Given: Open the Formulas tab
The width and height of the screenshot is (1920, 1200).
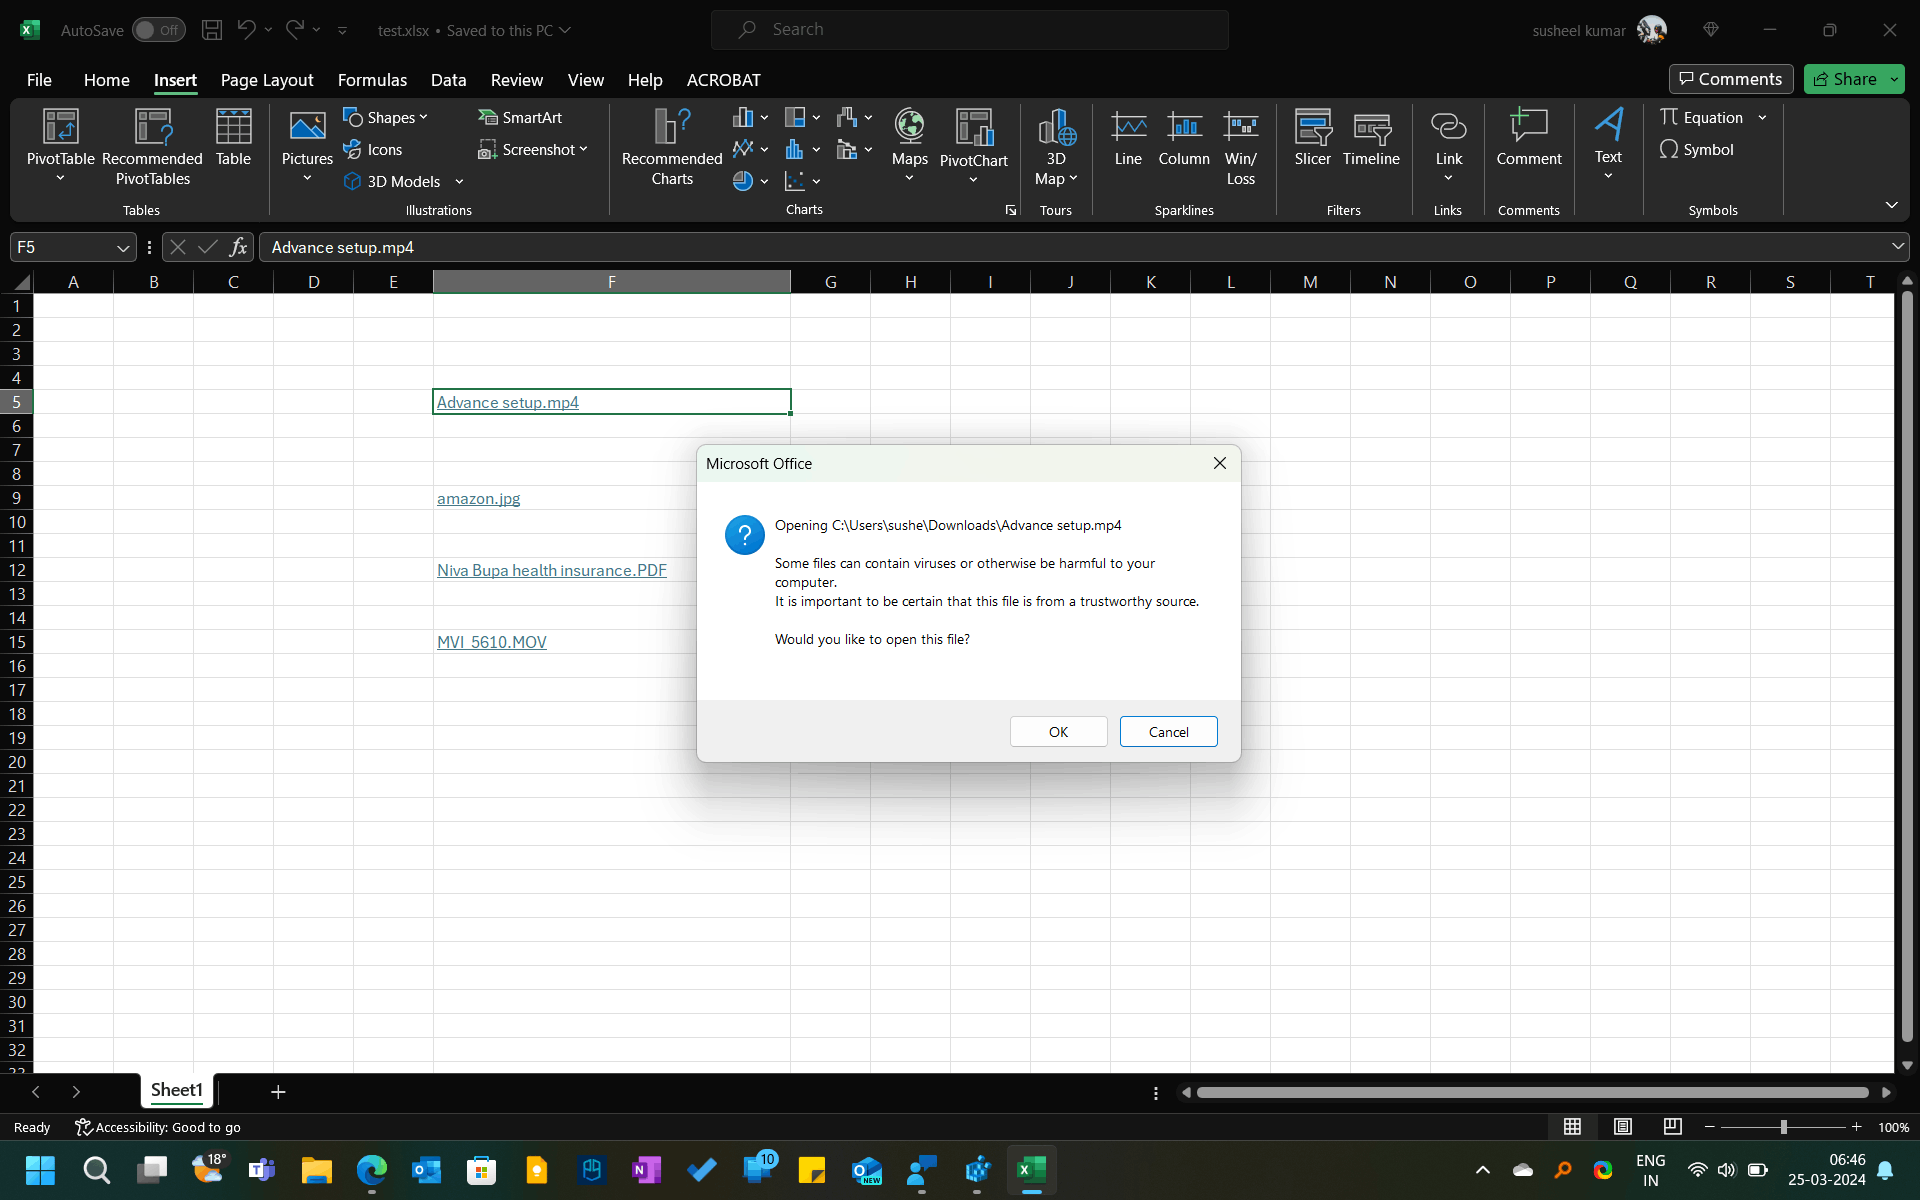Looking at the screenshot, I should [372, 80].
